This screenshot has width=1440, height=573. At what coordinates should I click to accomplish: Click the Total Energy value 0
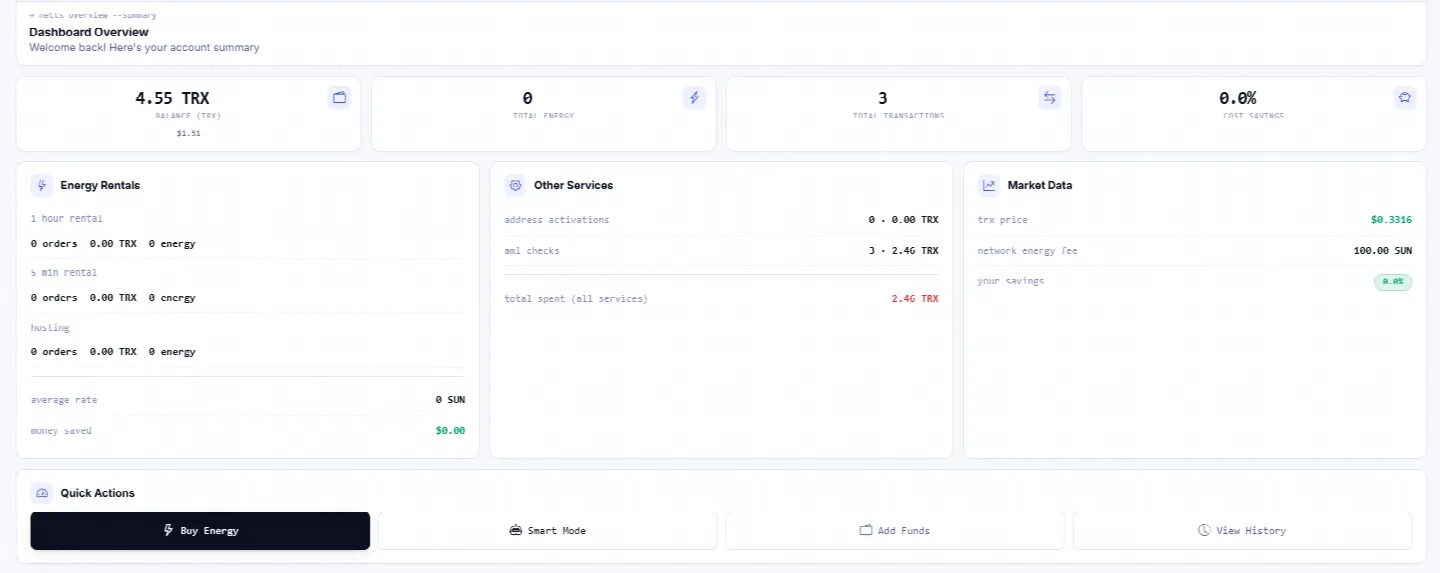coord(527,98)
